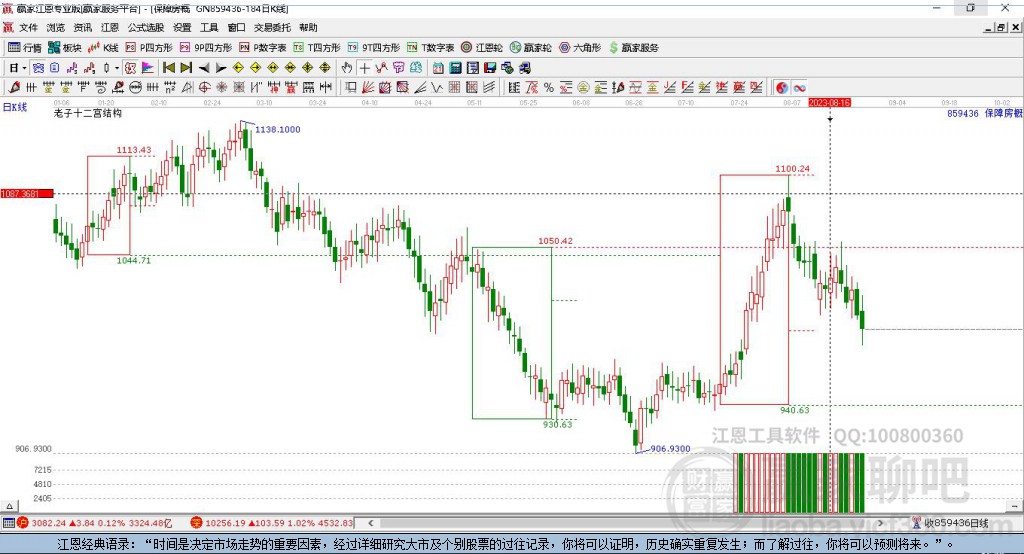The image size is (1024, 554).
Task: Click Shanghai index 3082.24 status entry
Action: 97,523
